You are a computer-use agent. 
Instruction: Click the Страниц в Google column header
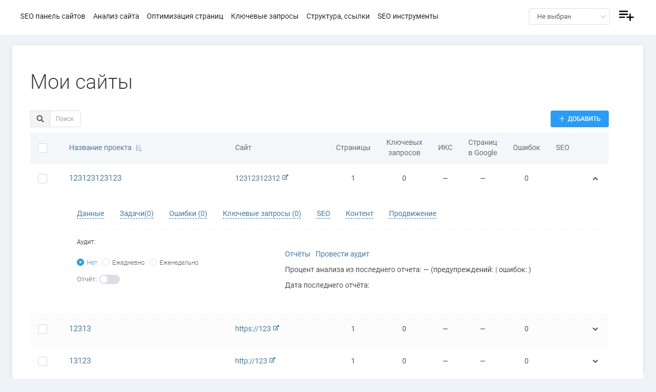pos(483,148)
